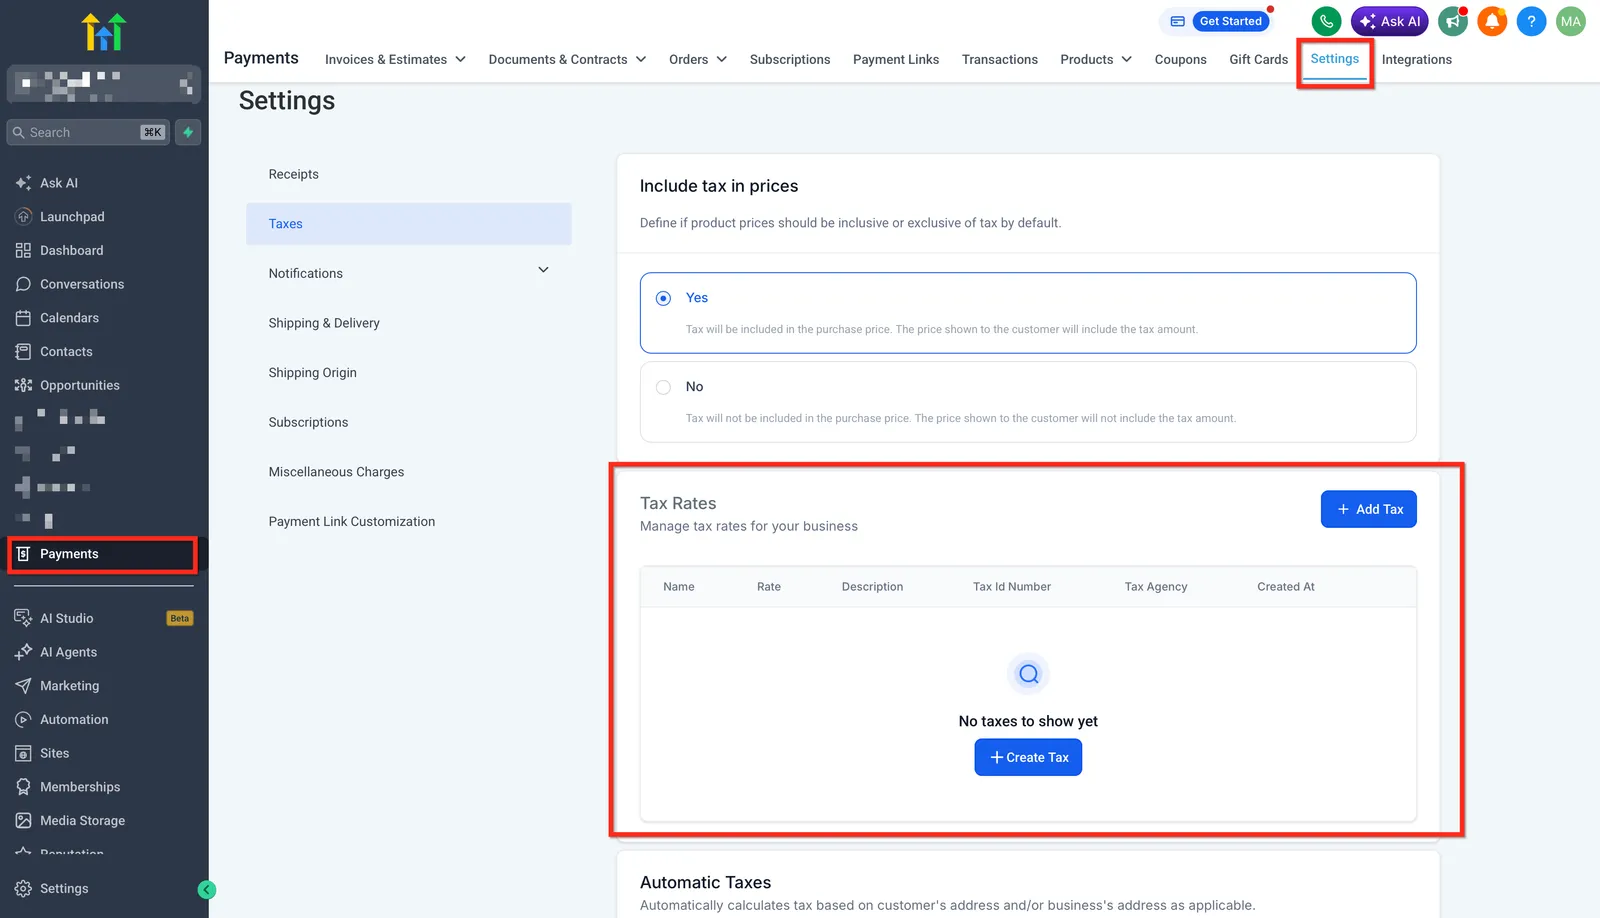Screen dimensions: 1600x918
Task: Open the MA user avatar menu
Action: coord(1571,21)
